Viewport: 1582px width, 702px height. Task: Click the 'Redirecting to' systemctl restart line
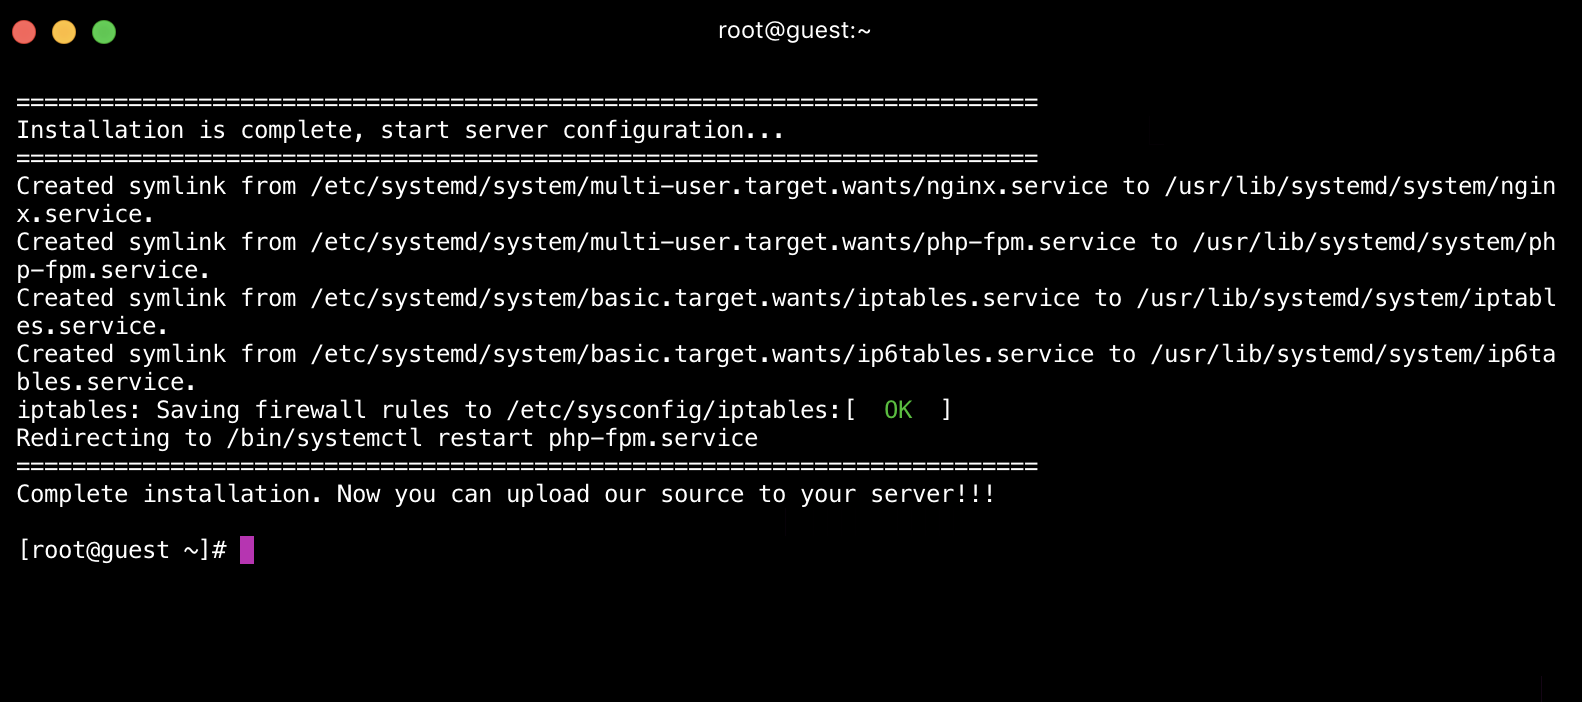(x=387, y=438)
